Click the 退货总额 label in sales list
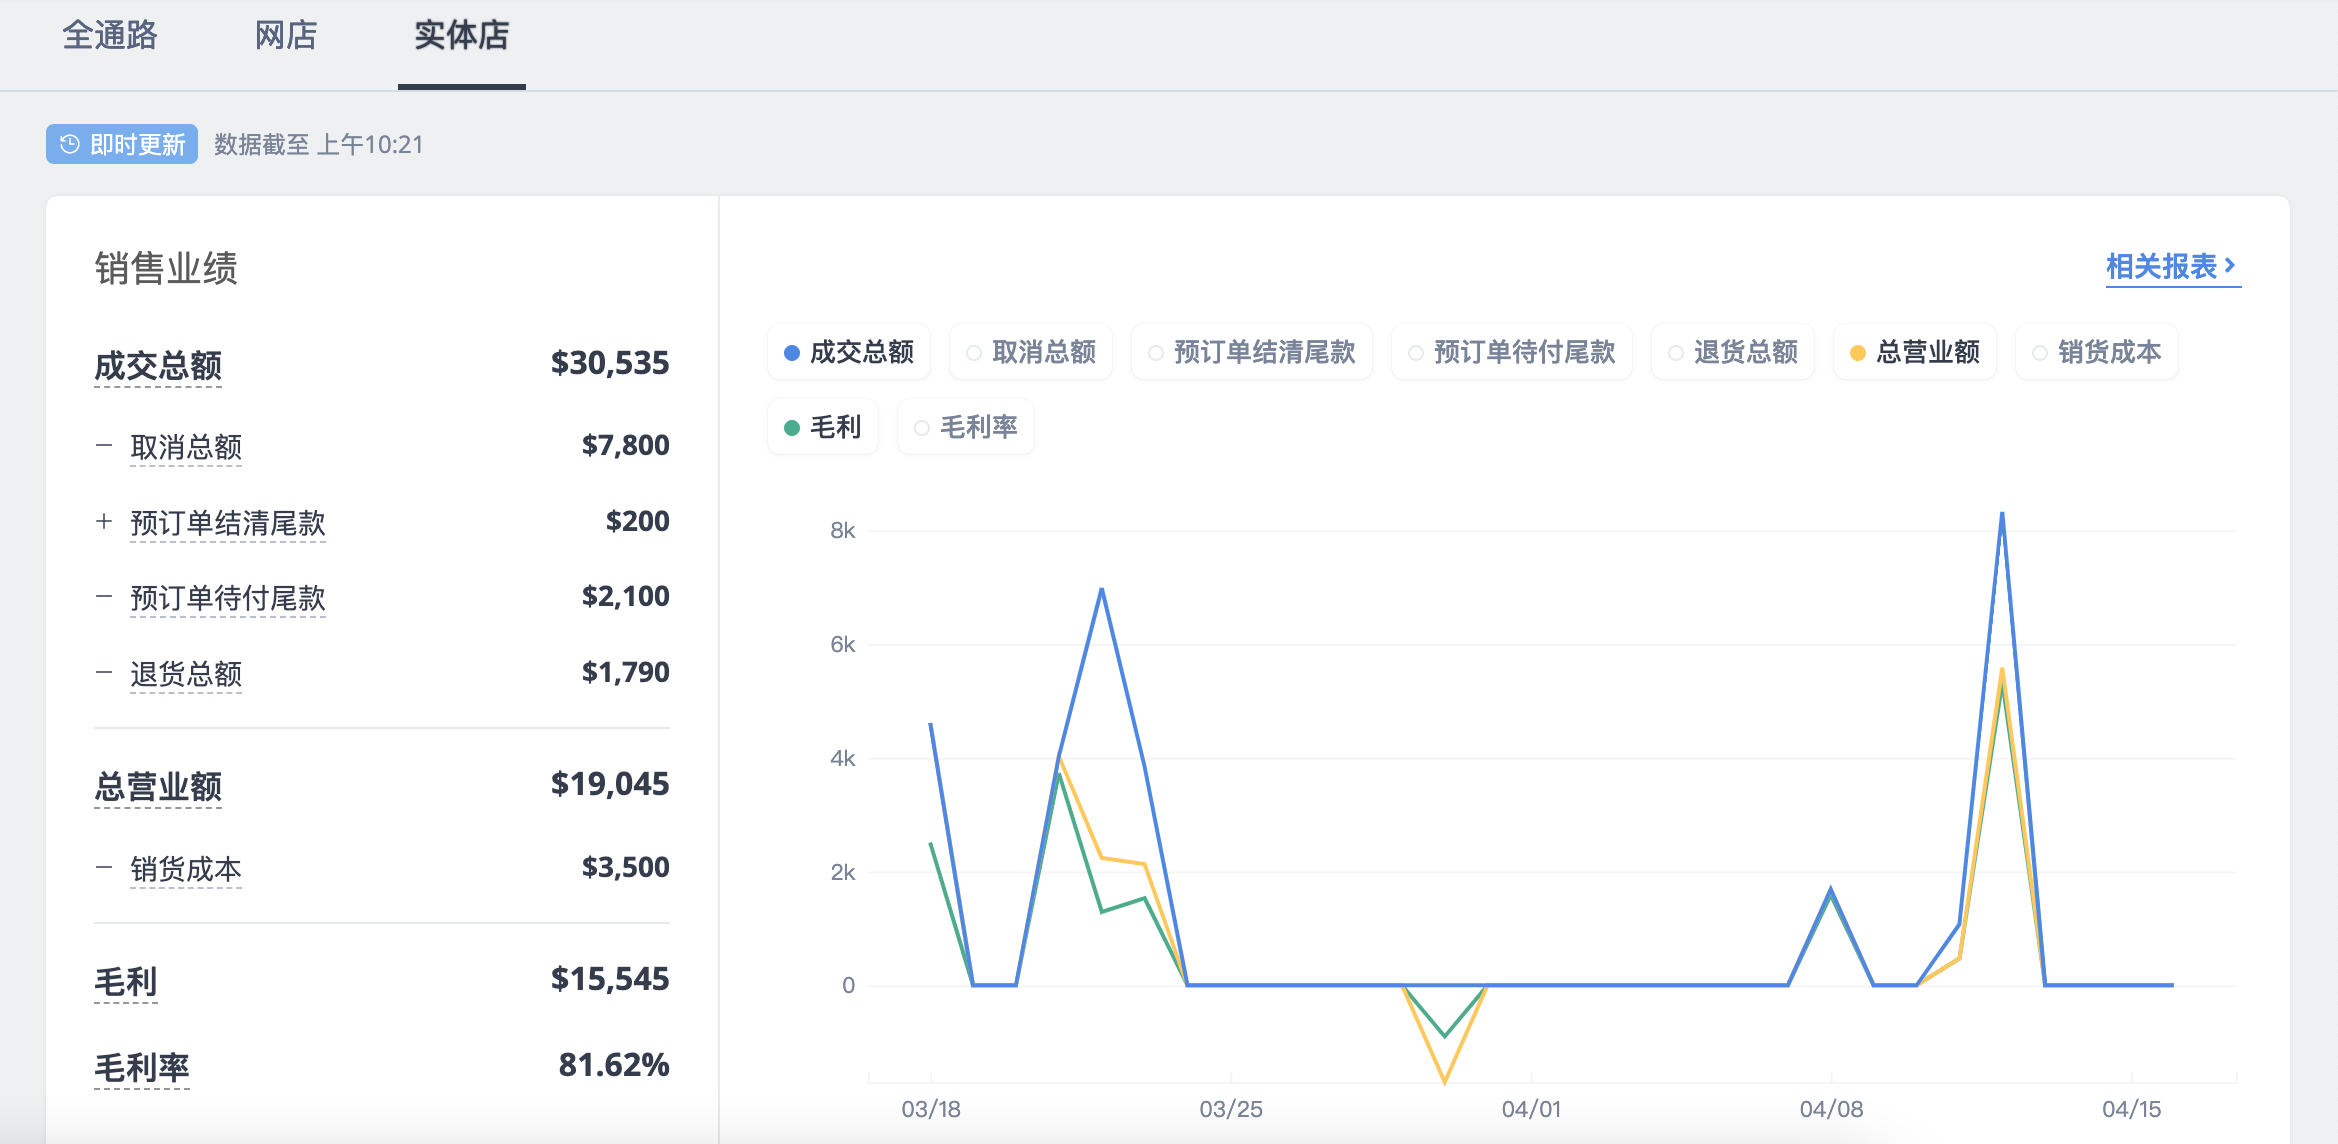 [186, 674]
